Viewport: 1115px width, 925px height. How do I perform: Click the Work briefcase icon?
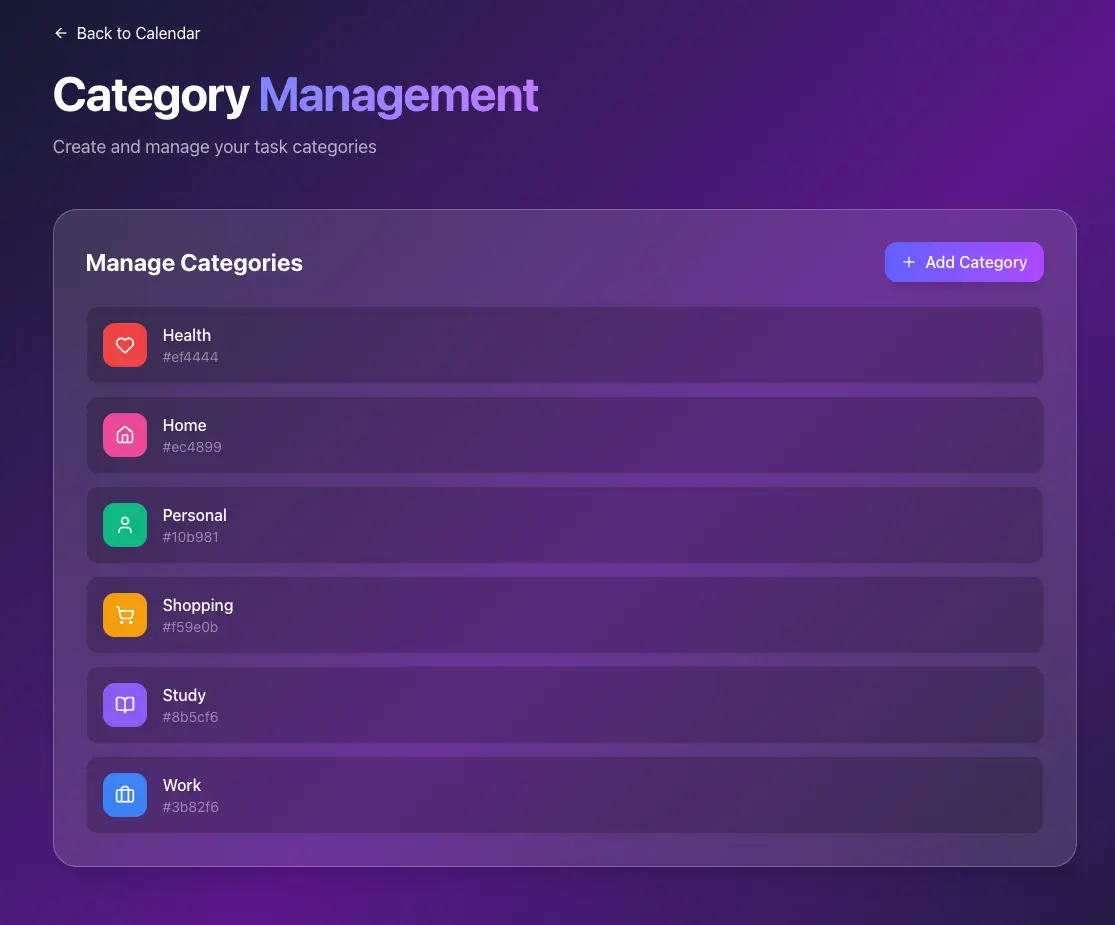tap(124, 795)
